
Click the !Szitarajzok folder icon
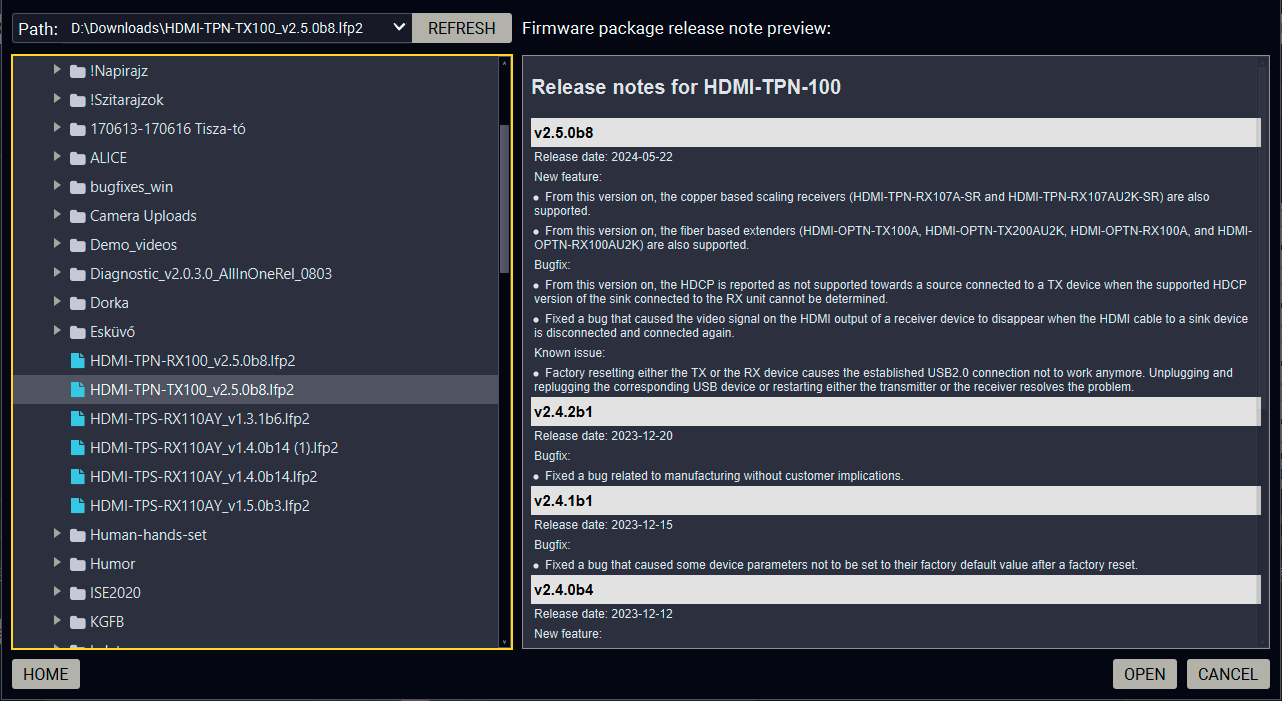pyautogui.click(x=78, y=100)
